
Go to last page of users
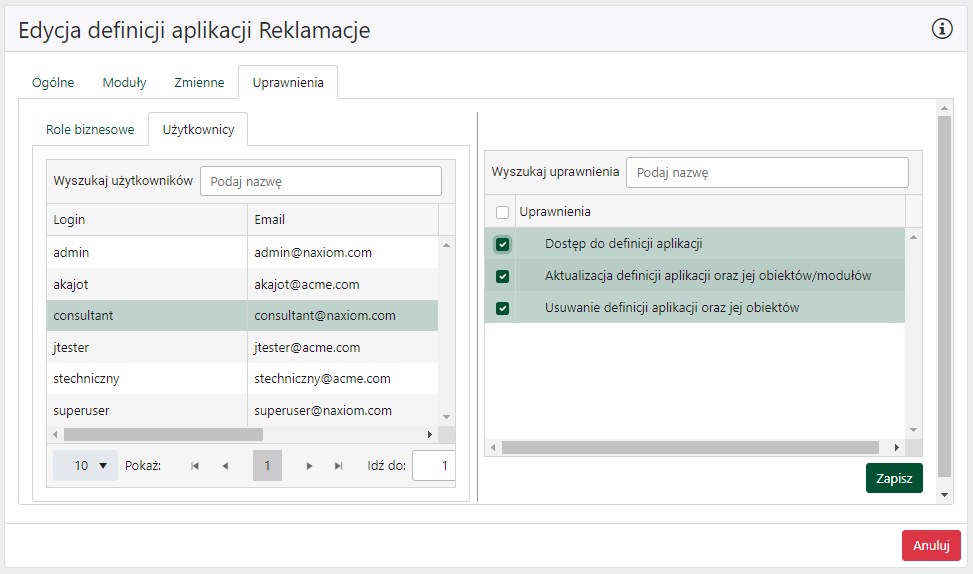coord(338,466)
